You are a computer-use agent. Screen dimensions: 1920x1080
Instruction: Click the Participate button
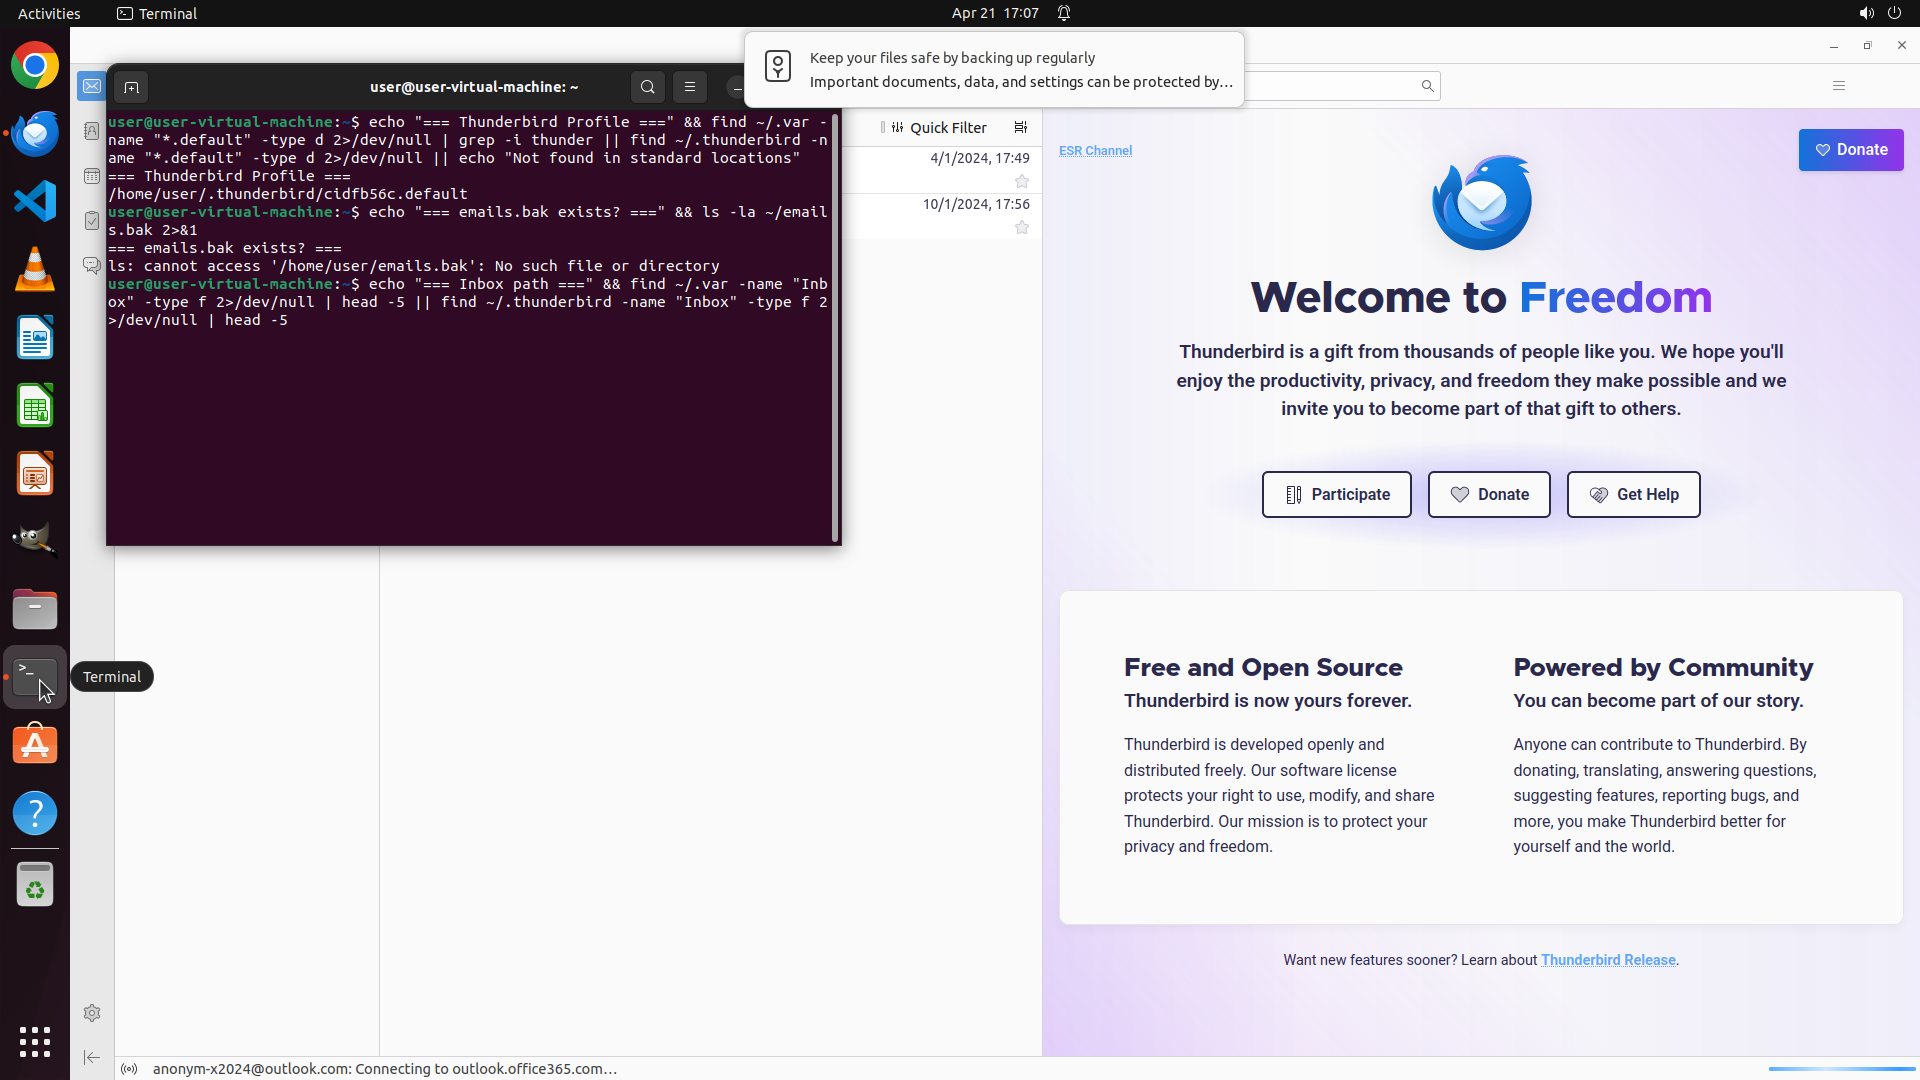pos(1336,494)
